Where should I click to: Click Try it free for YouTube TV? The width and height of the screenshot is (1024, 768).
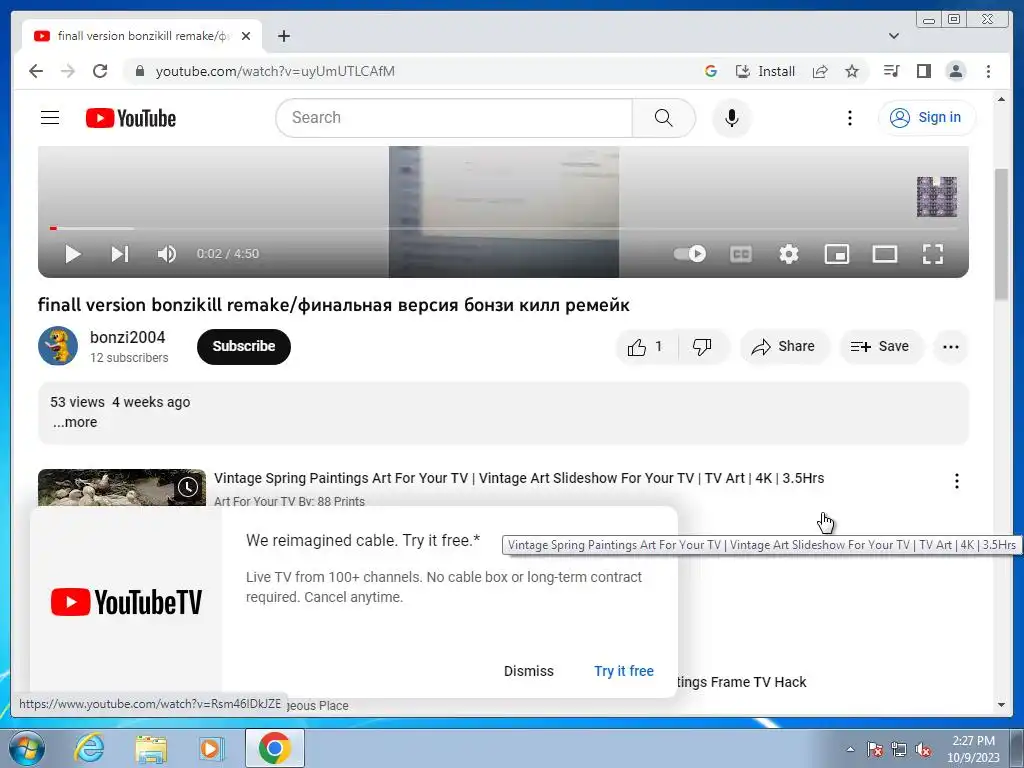624,671
